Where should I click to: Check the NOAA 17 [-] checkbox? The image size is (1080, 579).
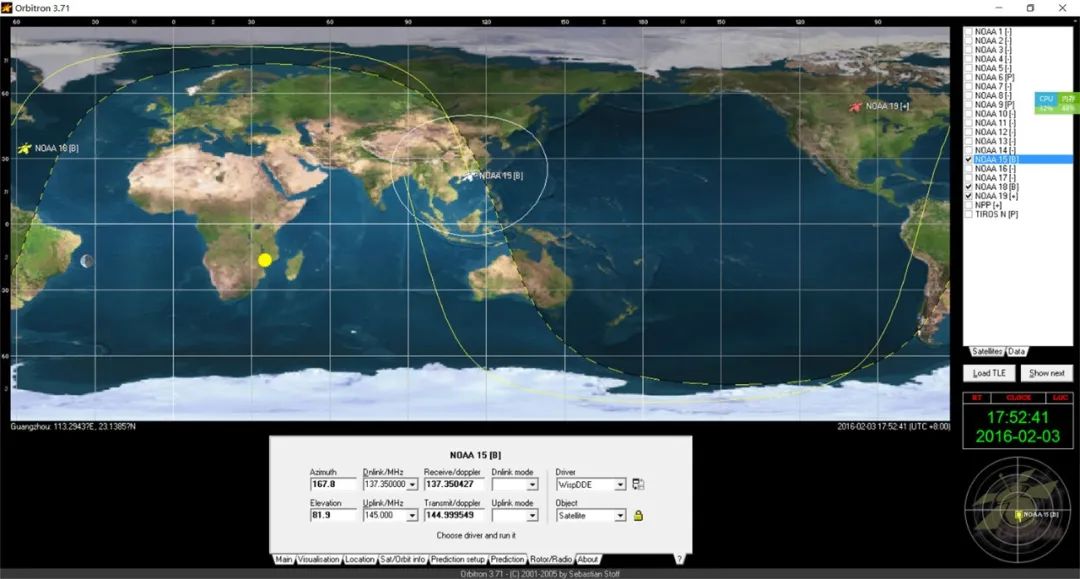969,178
